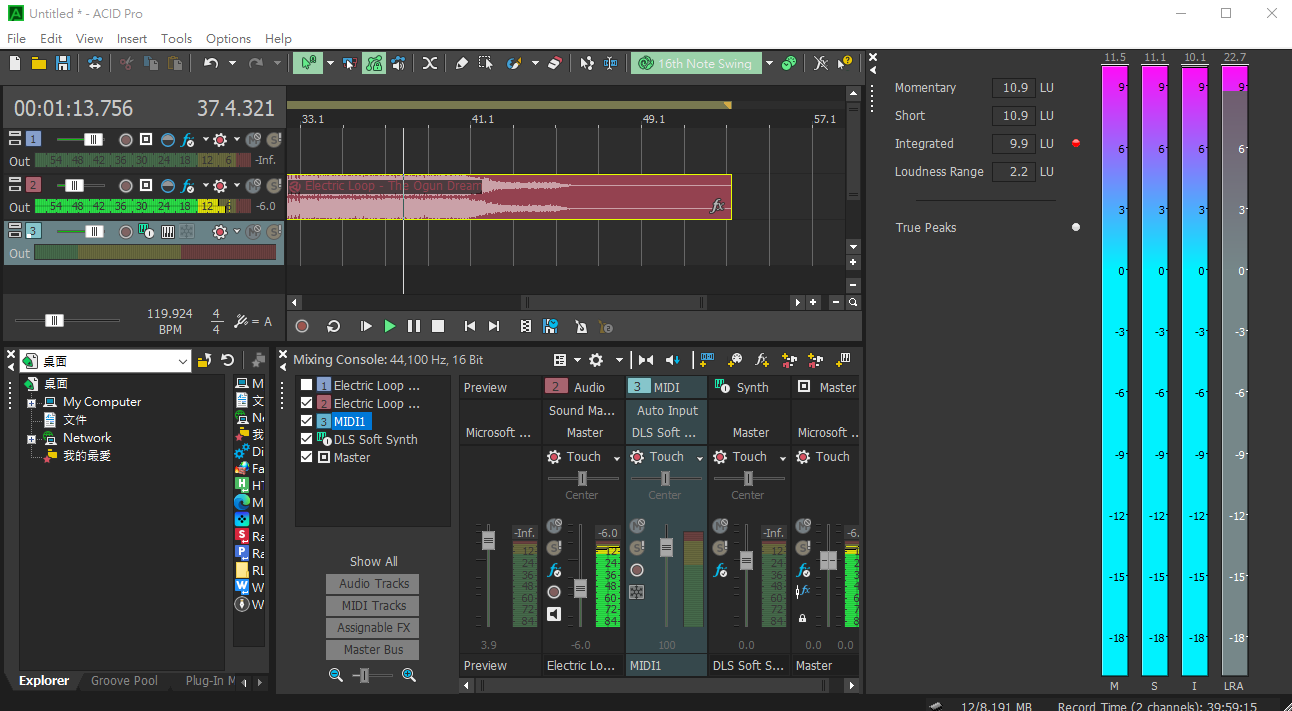Open the track FX on track 2
Image resolution: width=1292 pixels, height=711 pixels.
(187, 185)
